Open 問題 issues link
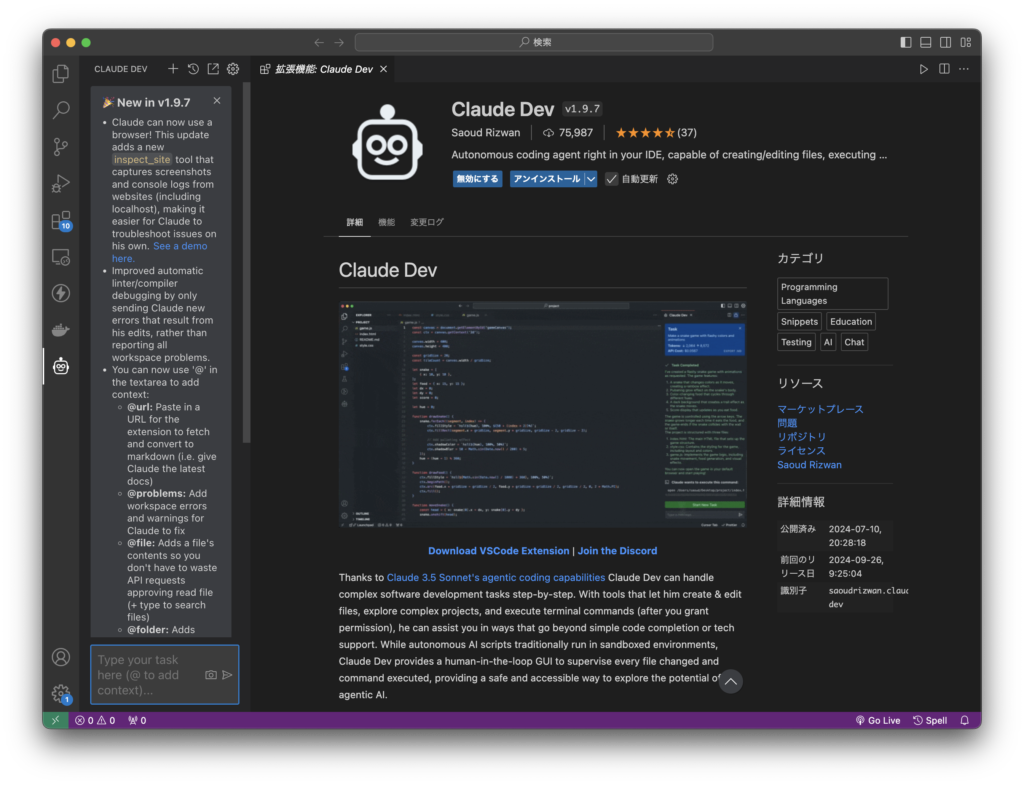 point(787,423)
